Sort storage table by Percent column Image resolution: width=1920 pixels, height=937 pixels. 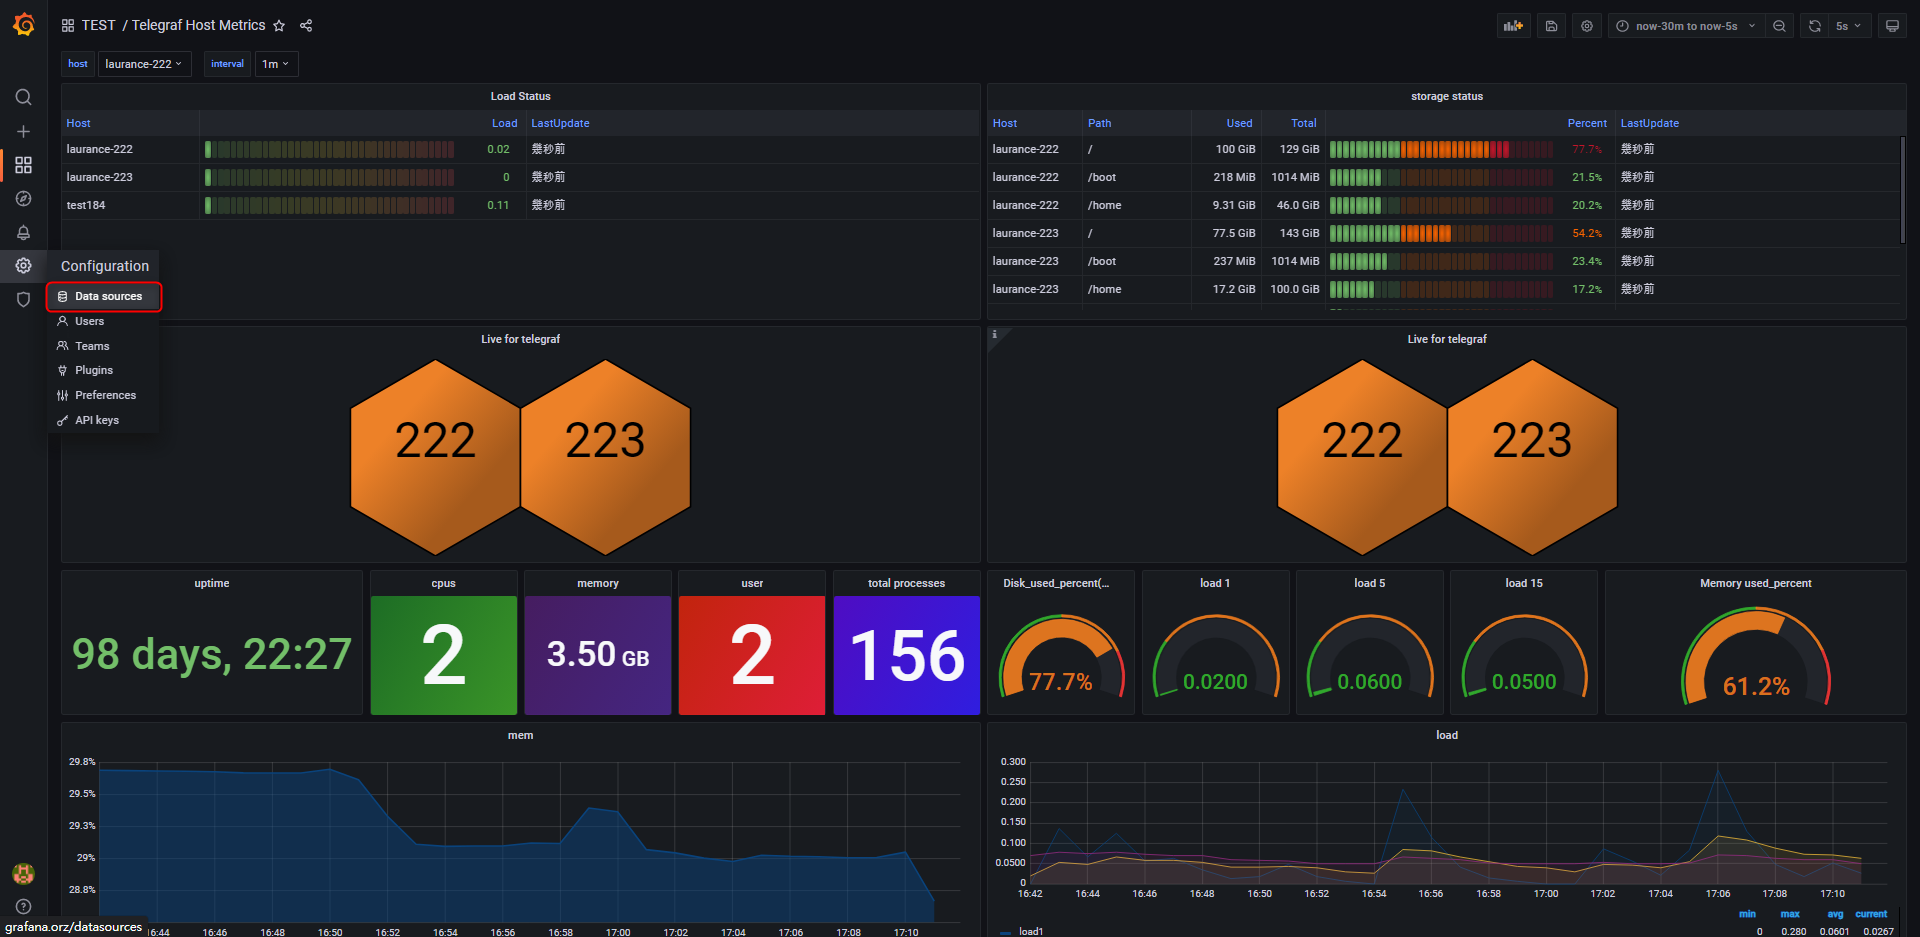[x=1586, y=123]
